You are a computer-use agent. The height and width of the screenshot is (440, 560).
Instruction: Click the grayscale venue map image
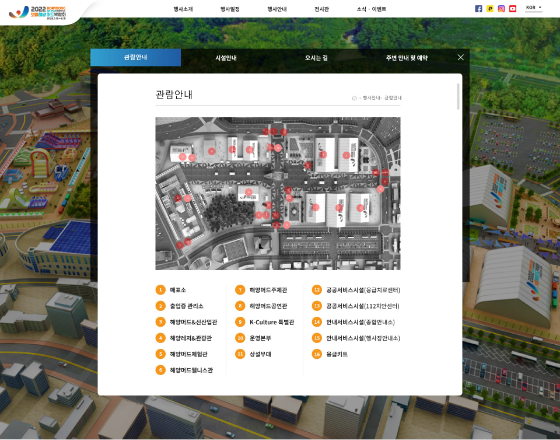278,193
